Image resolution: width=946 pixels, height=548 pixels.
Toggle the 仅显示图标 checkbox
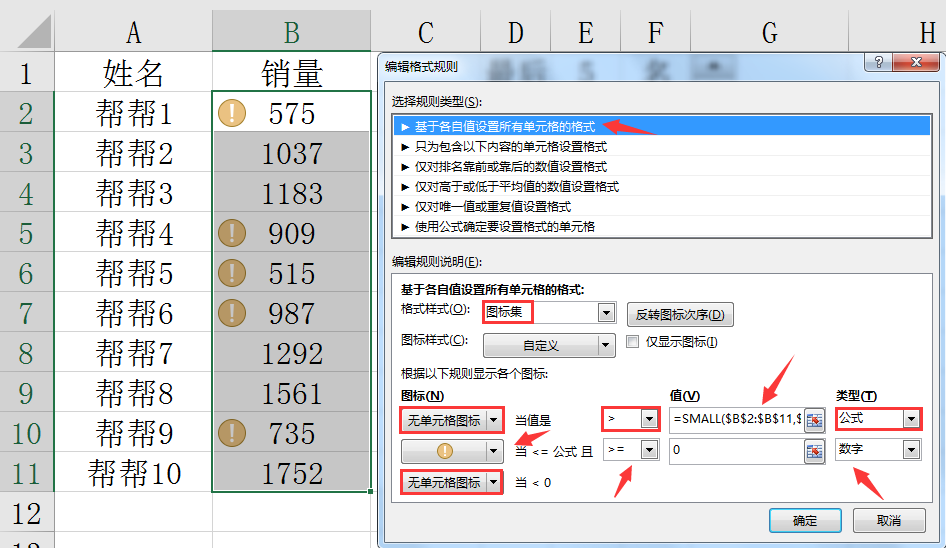(x=632, y=342)
